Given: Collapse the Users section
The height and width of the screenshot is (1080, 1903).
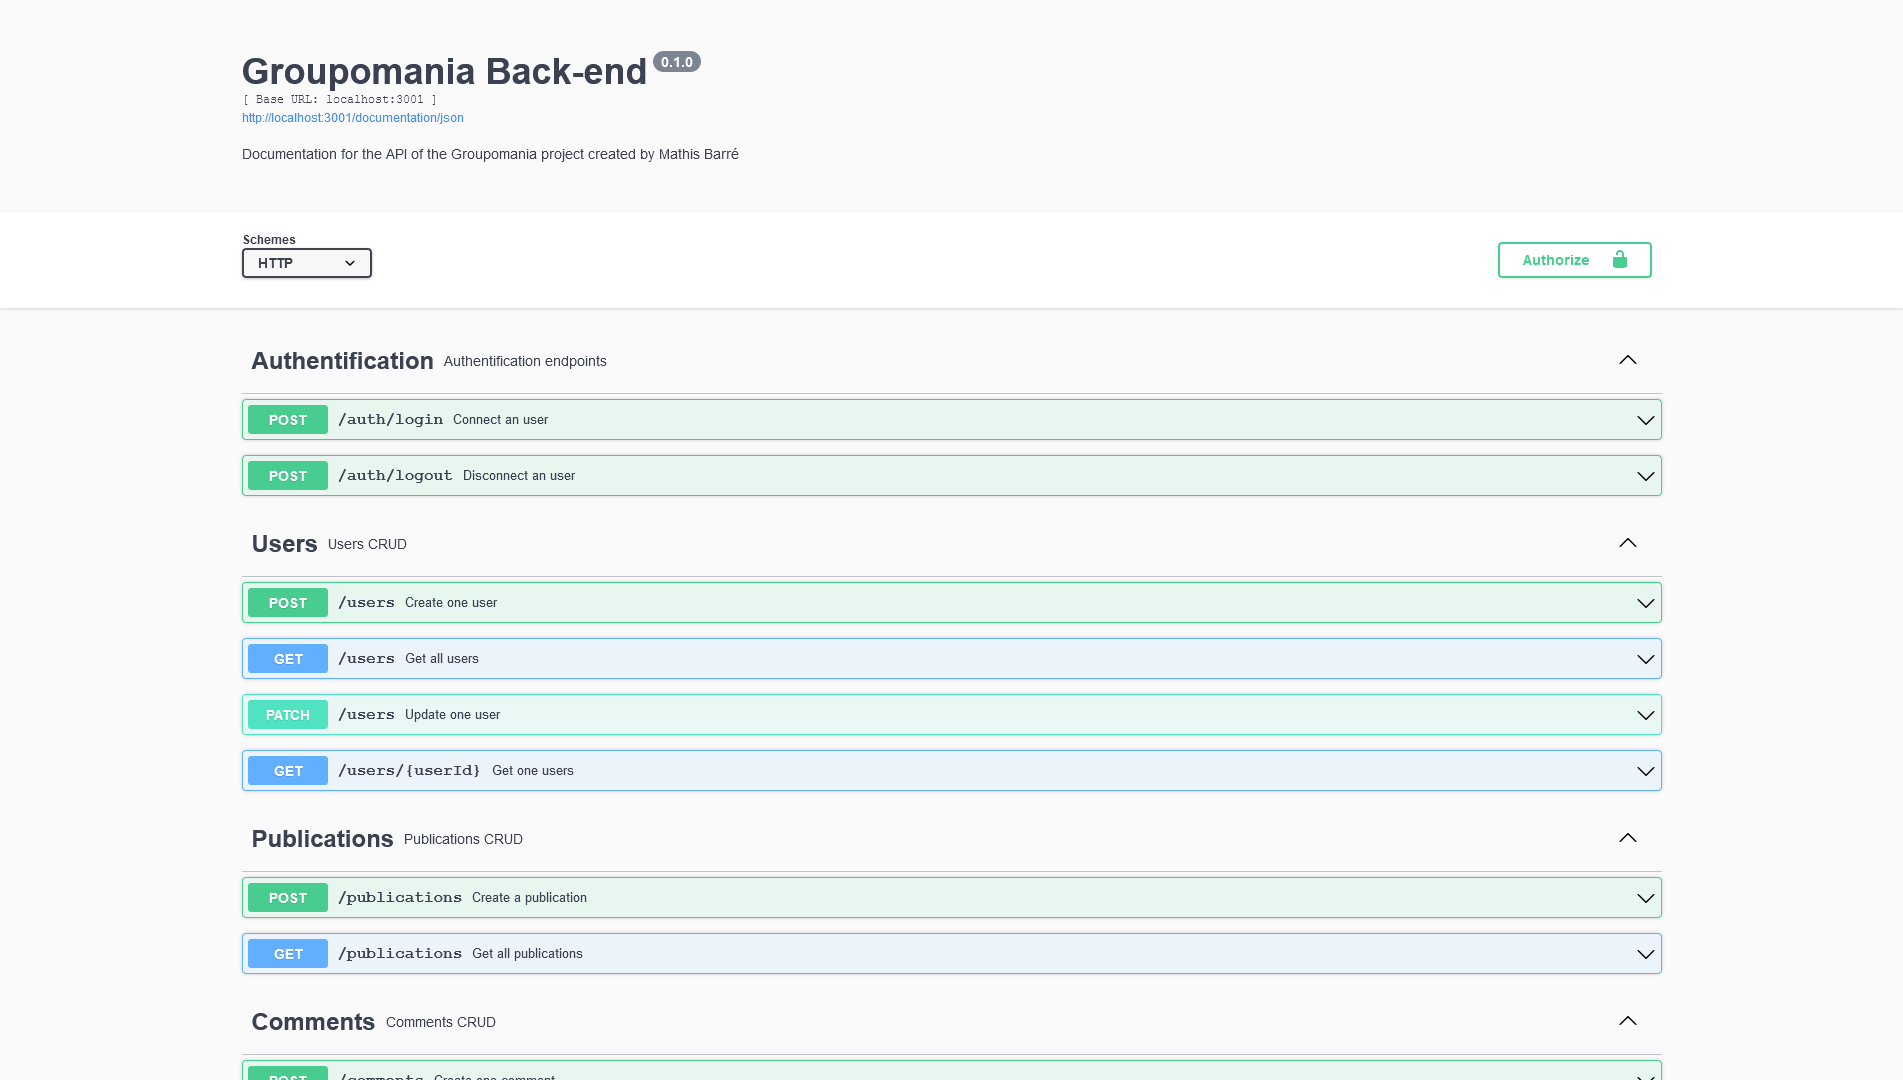Looking at the screenshot, I should coord(1628,543).
